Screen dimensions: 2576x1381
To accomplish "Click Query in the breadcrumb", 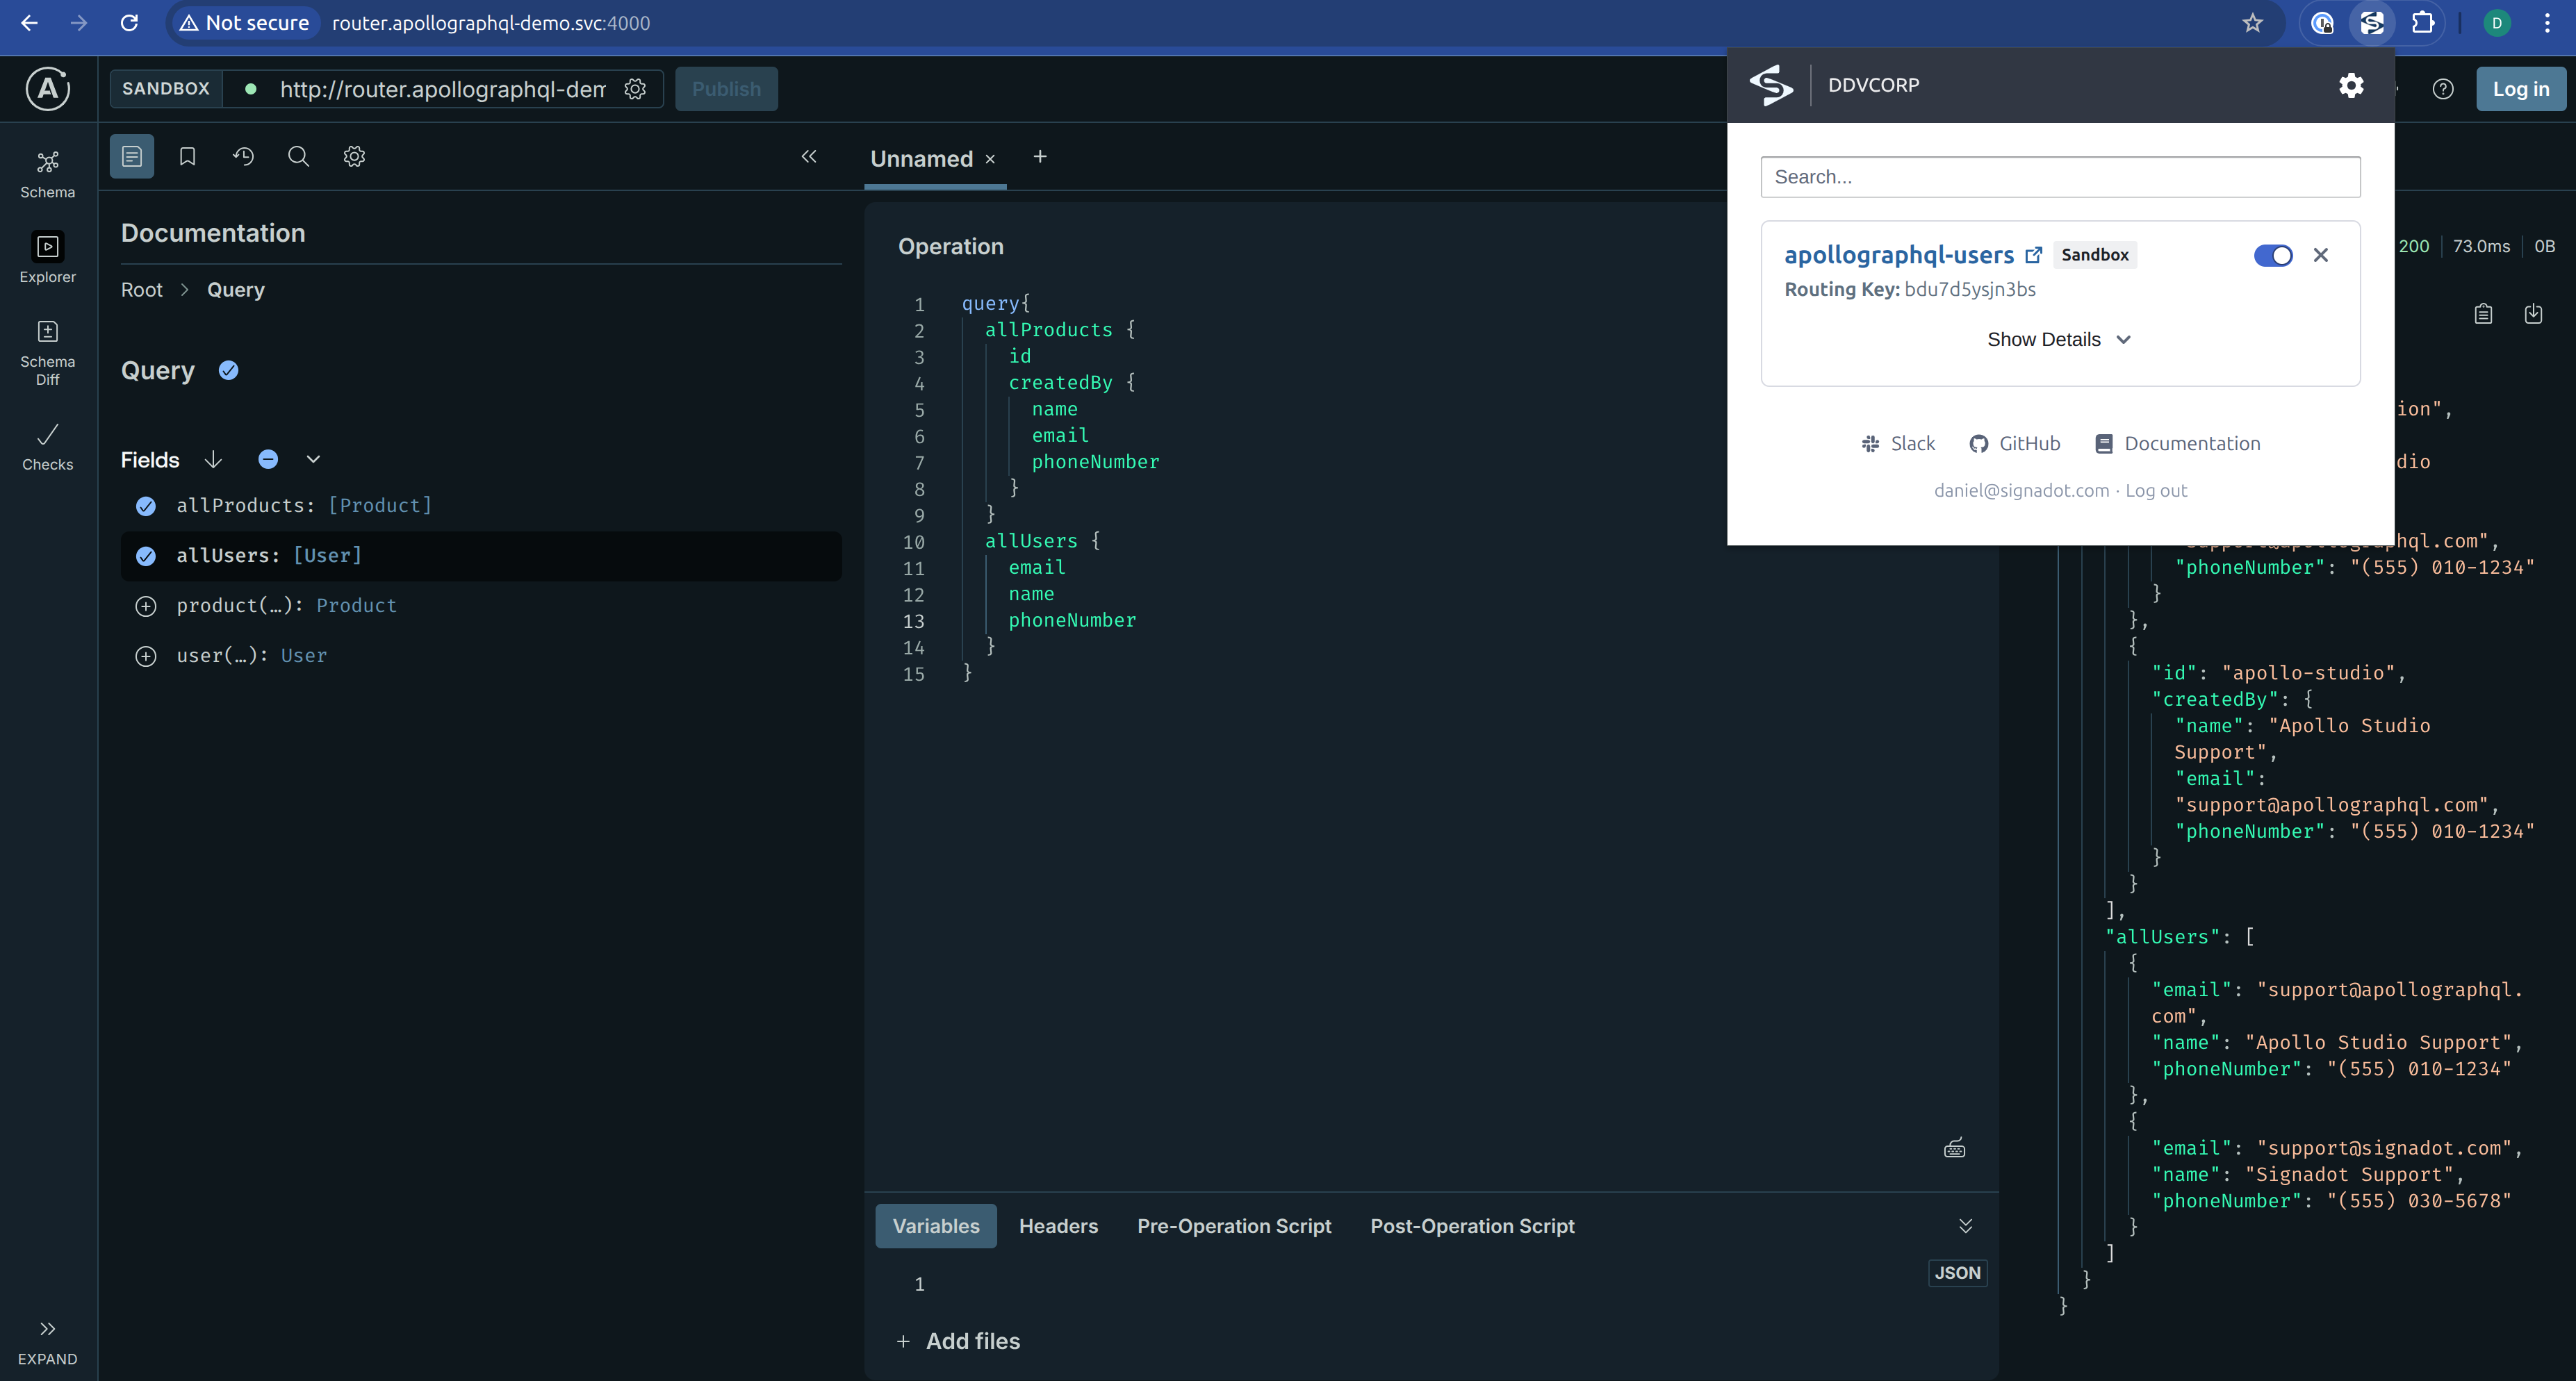I will [x=236, y=290].
